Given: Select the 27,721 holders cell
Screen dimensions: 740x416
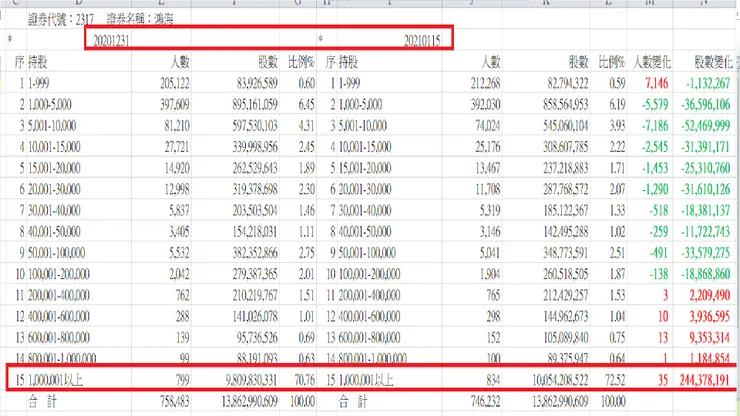Looking at the screenshot, I should [x=177, y=147].
